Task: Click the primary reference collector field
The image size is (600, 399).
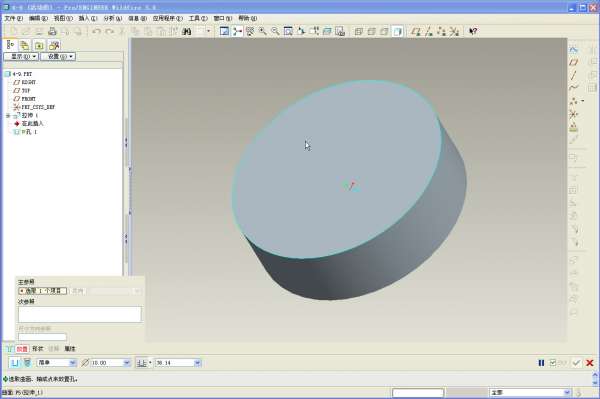Action: tap(42, 291)
